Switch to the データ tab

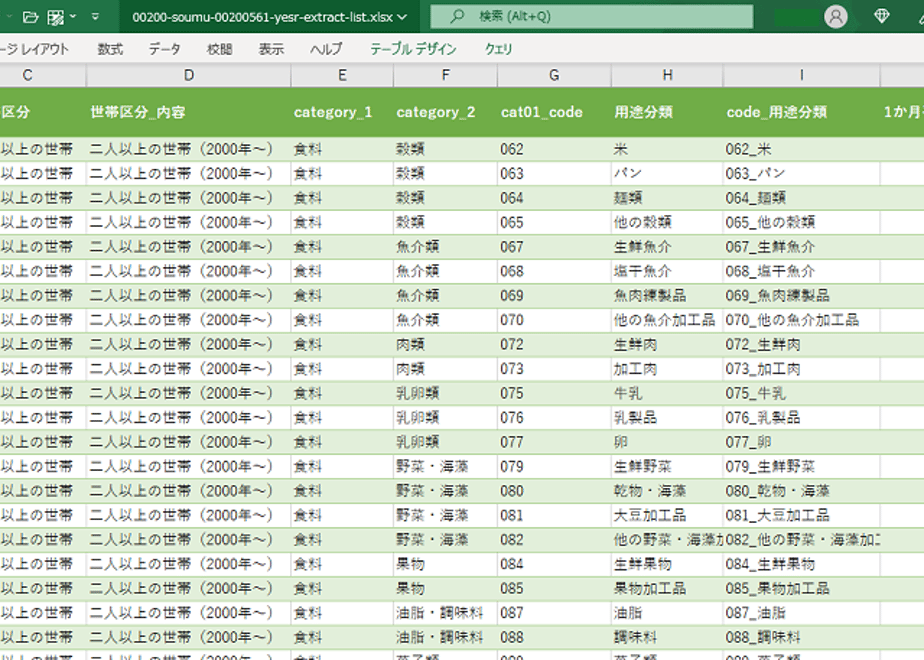pos(164,49)
